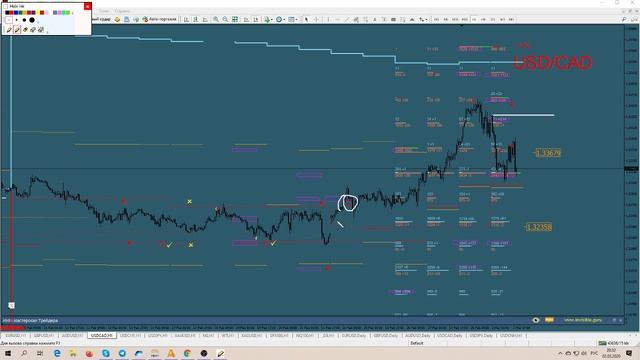Toggle chart auto-scroll
640x360 pixels.
point(246,19)
